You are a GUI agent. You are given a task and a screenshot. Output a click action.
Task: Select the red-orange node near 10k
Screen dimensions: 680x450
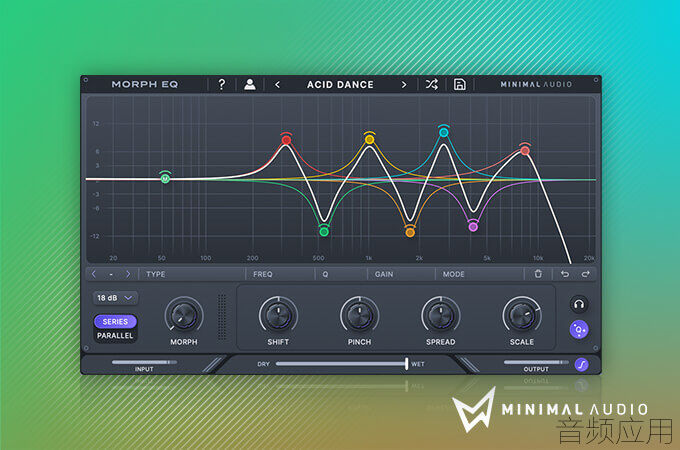(x=525, y=150)
